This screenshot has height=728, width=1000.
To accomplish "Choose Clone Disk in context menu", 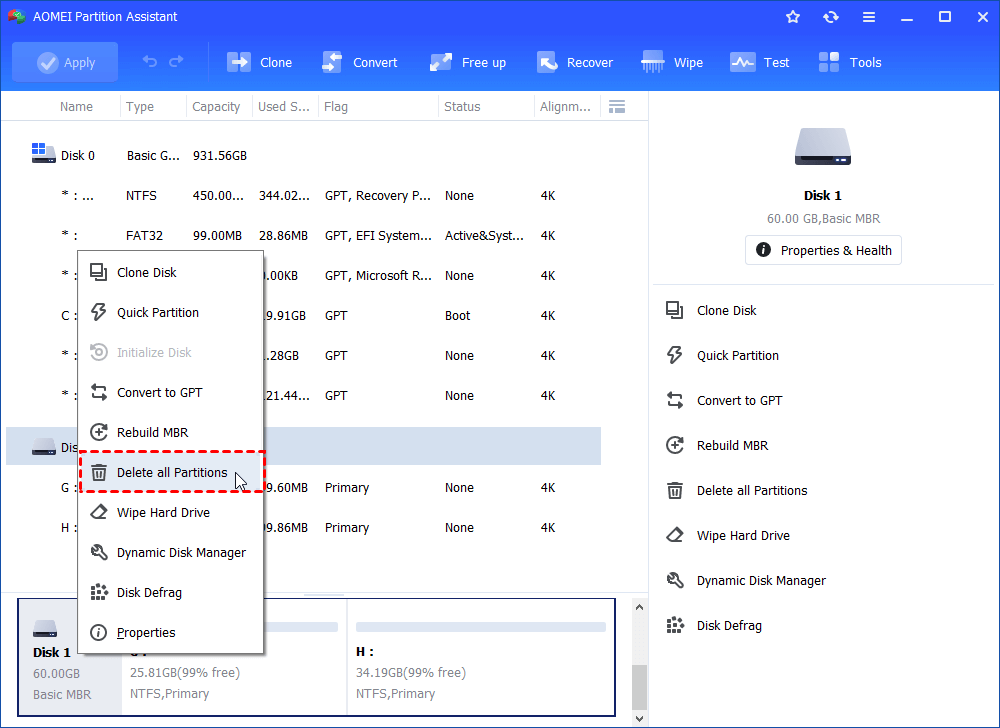I will click(x=170, y=272).
